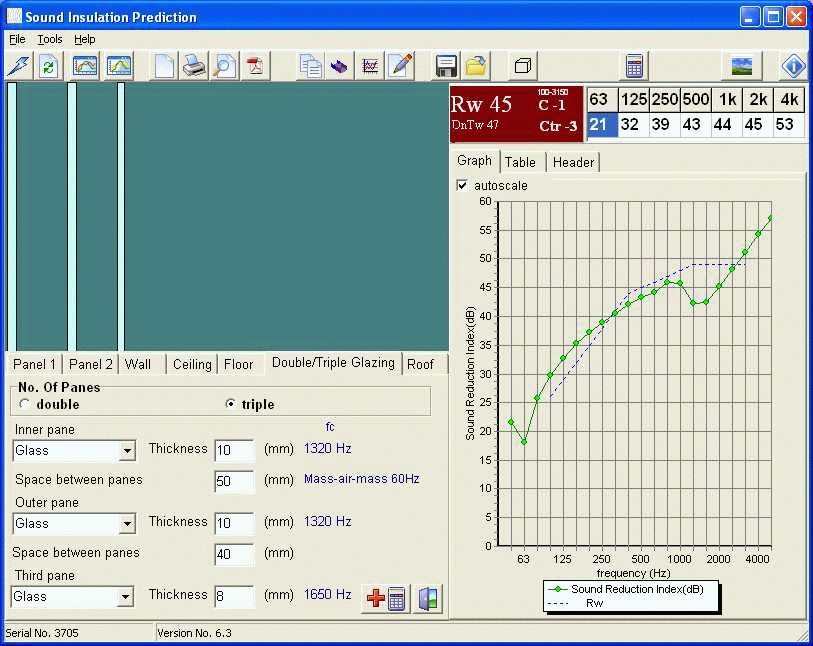Click the Rw dashed line legend entry
This screenshot has width=813, height=646.
point(576,603)
